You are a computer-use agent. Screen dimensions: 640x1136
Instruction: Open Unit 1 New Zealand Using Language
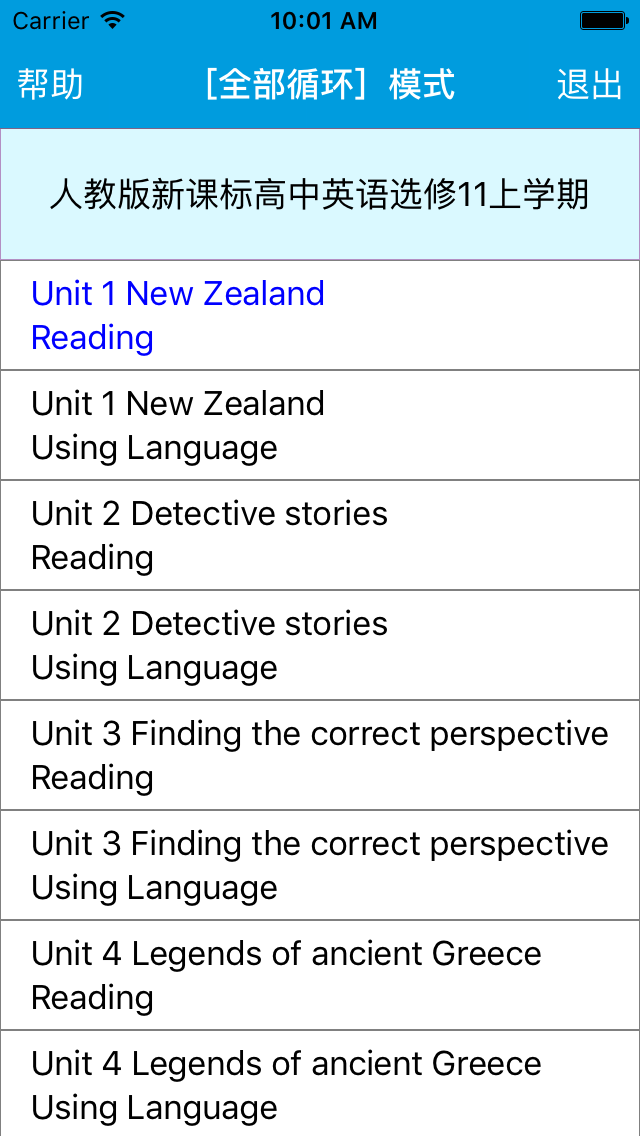320,425
